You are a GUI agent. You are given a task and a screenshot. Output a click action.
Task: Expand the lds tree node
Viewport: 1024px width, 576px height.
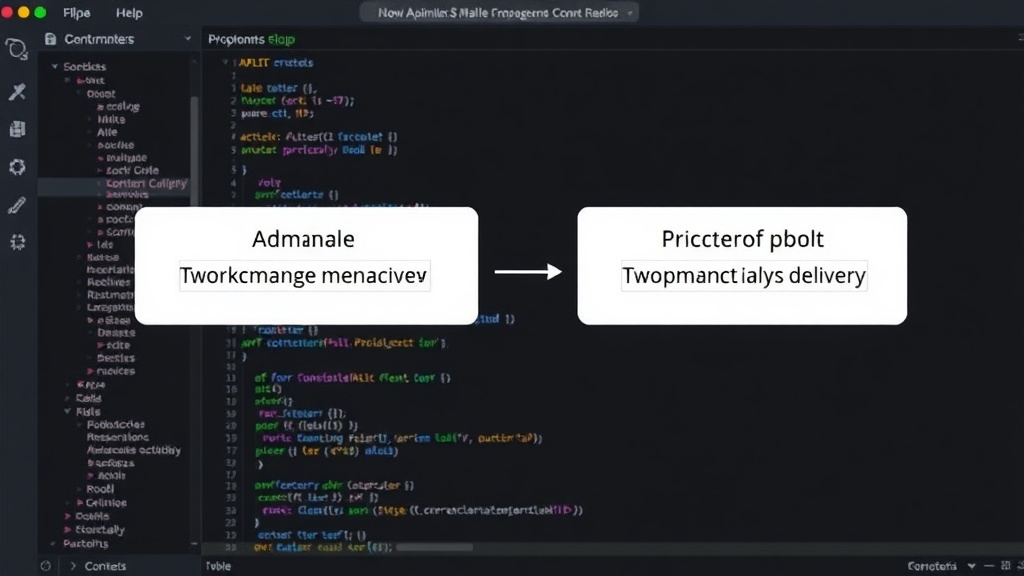pyautogui.click(x=90, y=245)
